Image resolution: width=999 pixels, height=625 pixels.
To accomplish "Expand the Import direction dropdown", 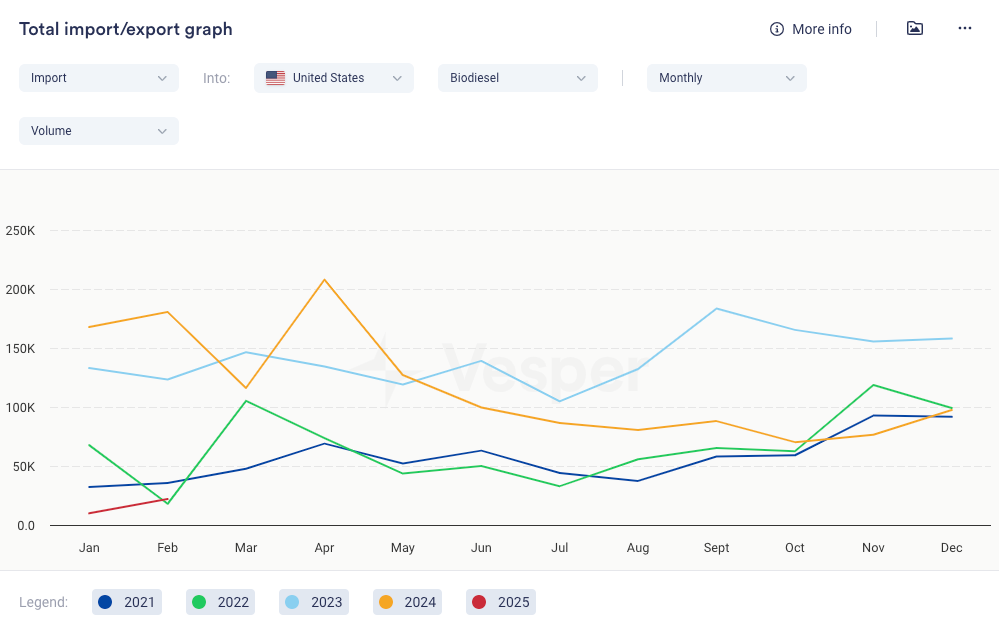I will point(98,78).
